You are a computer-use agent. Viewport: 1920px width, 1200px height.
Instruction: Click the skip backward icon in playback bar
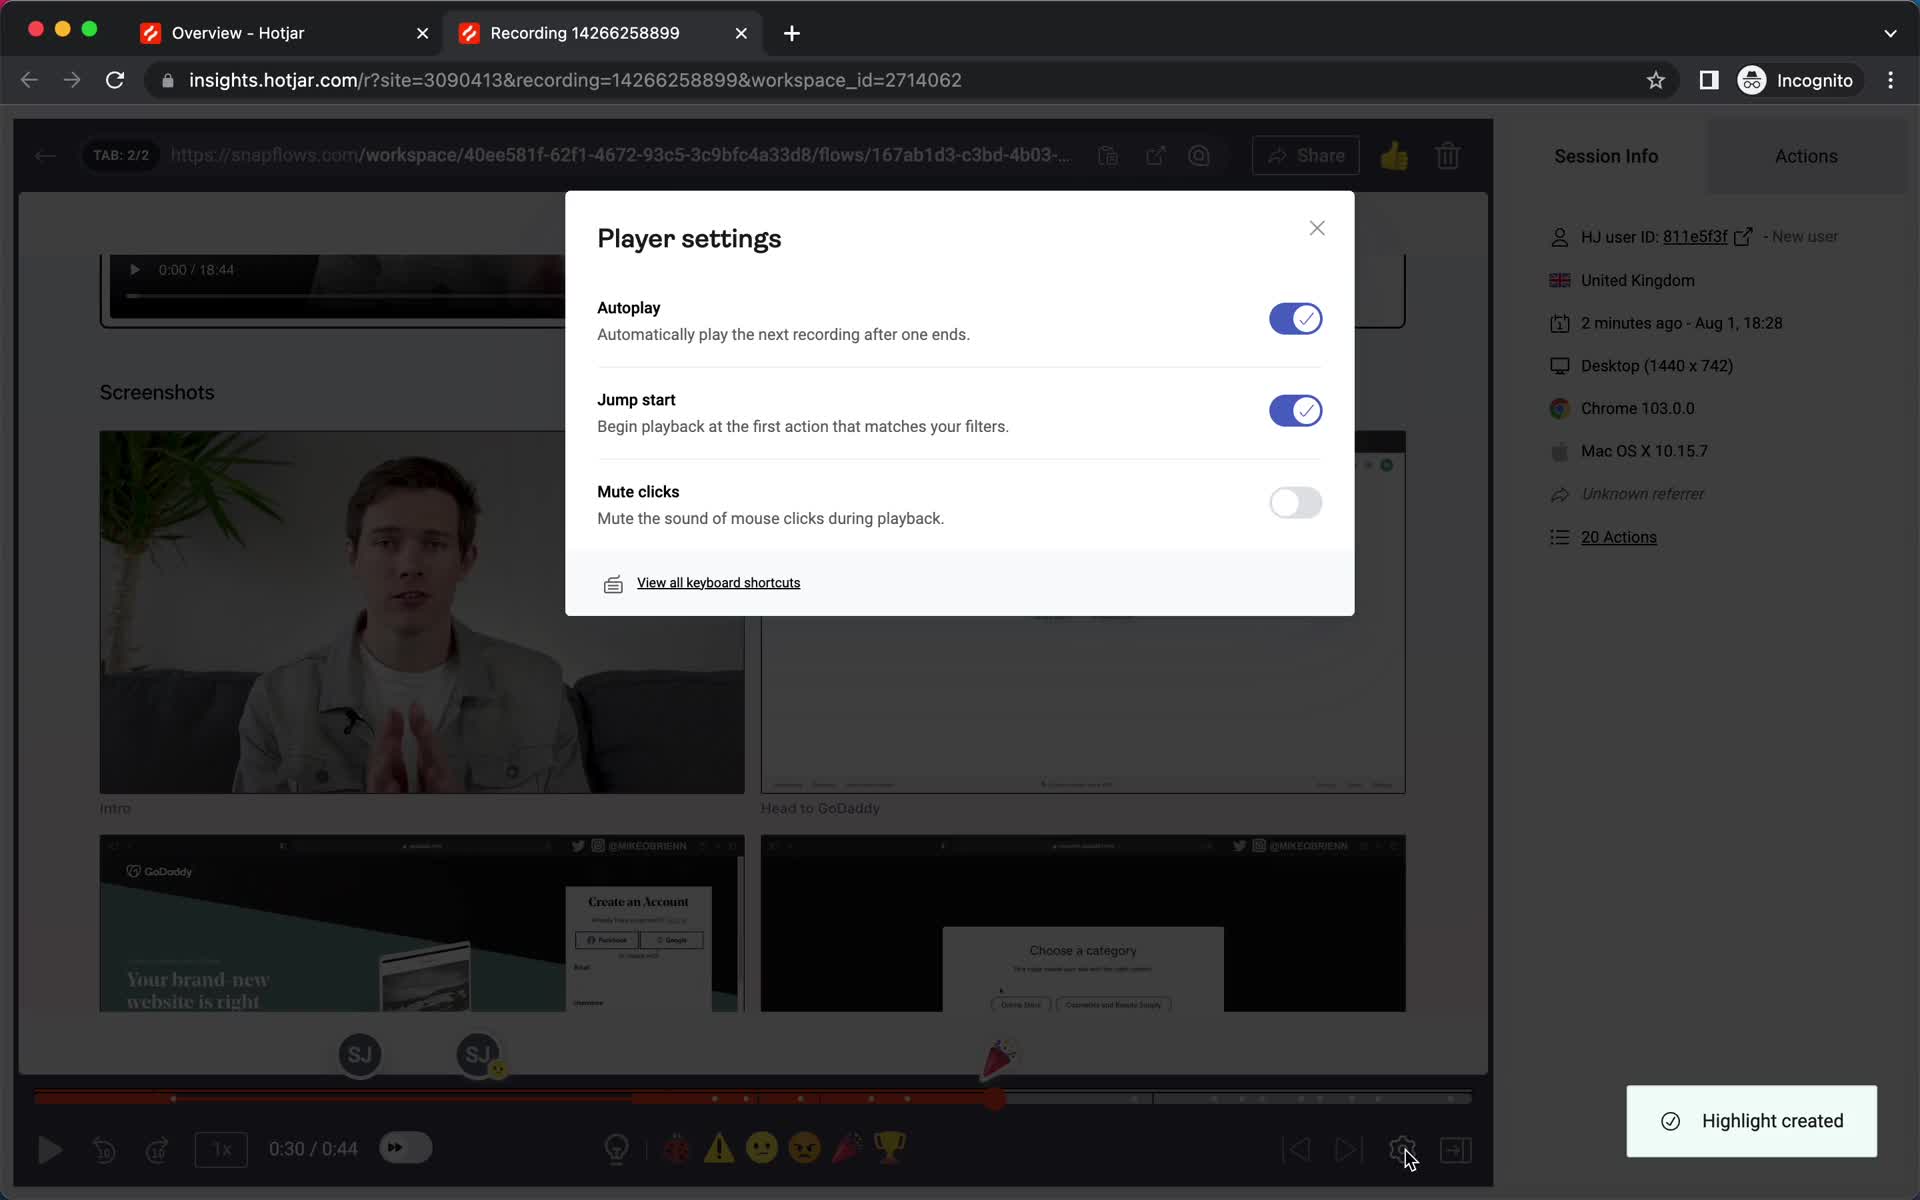point(104,1150)
